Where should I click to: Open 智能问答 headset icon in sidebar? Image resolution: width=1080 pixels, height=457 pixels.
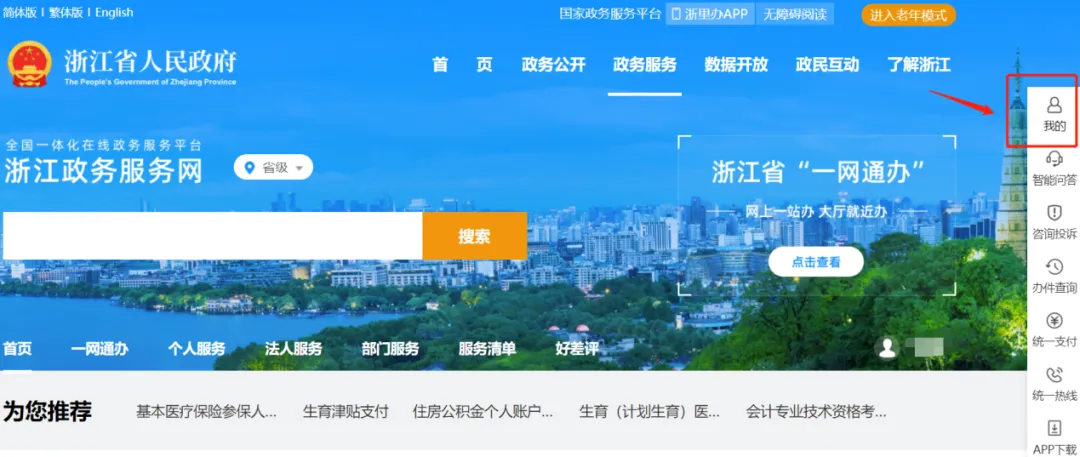pos(1054,159)
